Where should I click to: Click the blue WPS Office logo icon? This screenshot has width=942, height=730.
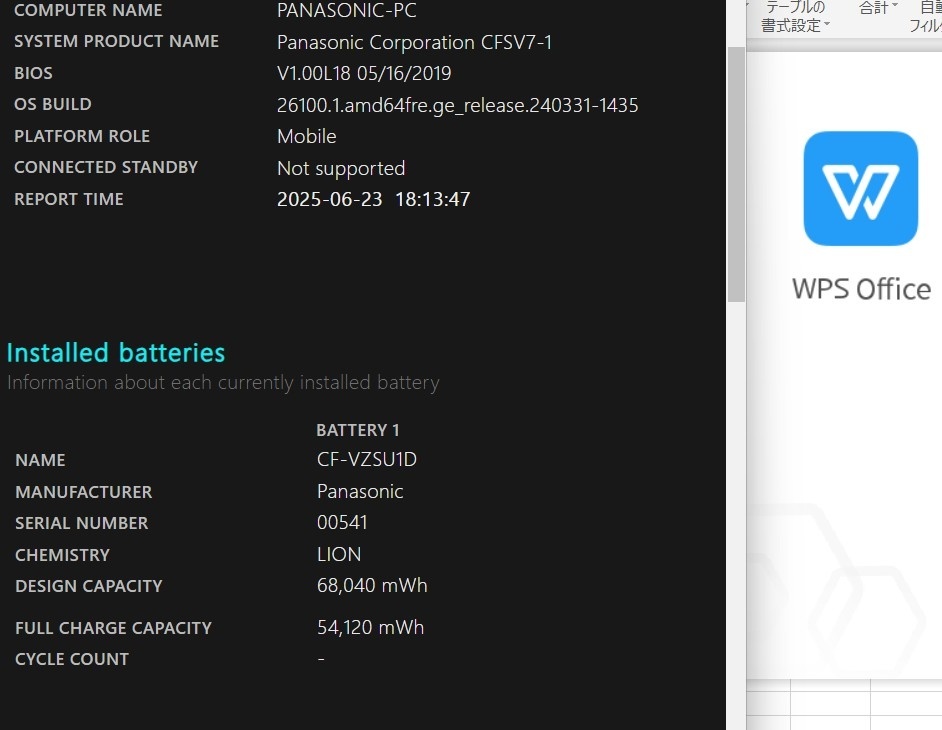coord(860,188)
